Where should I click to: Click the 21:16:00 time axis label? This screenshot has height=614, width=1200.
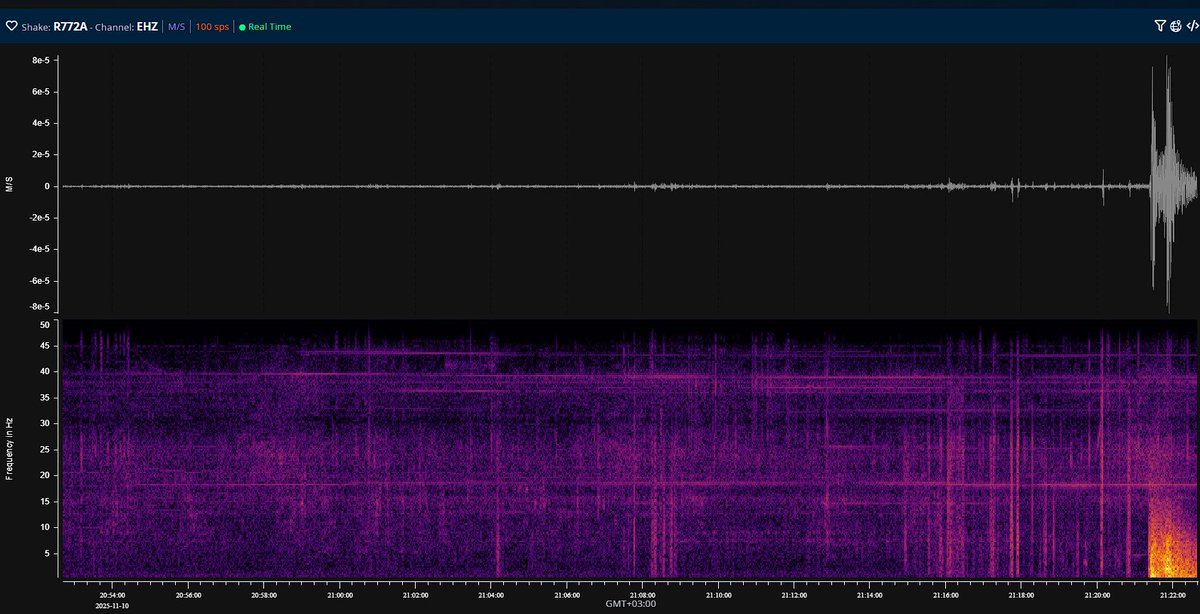pyautogui.click(x=946, y=594)
